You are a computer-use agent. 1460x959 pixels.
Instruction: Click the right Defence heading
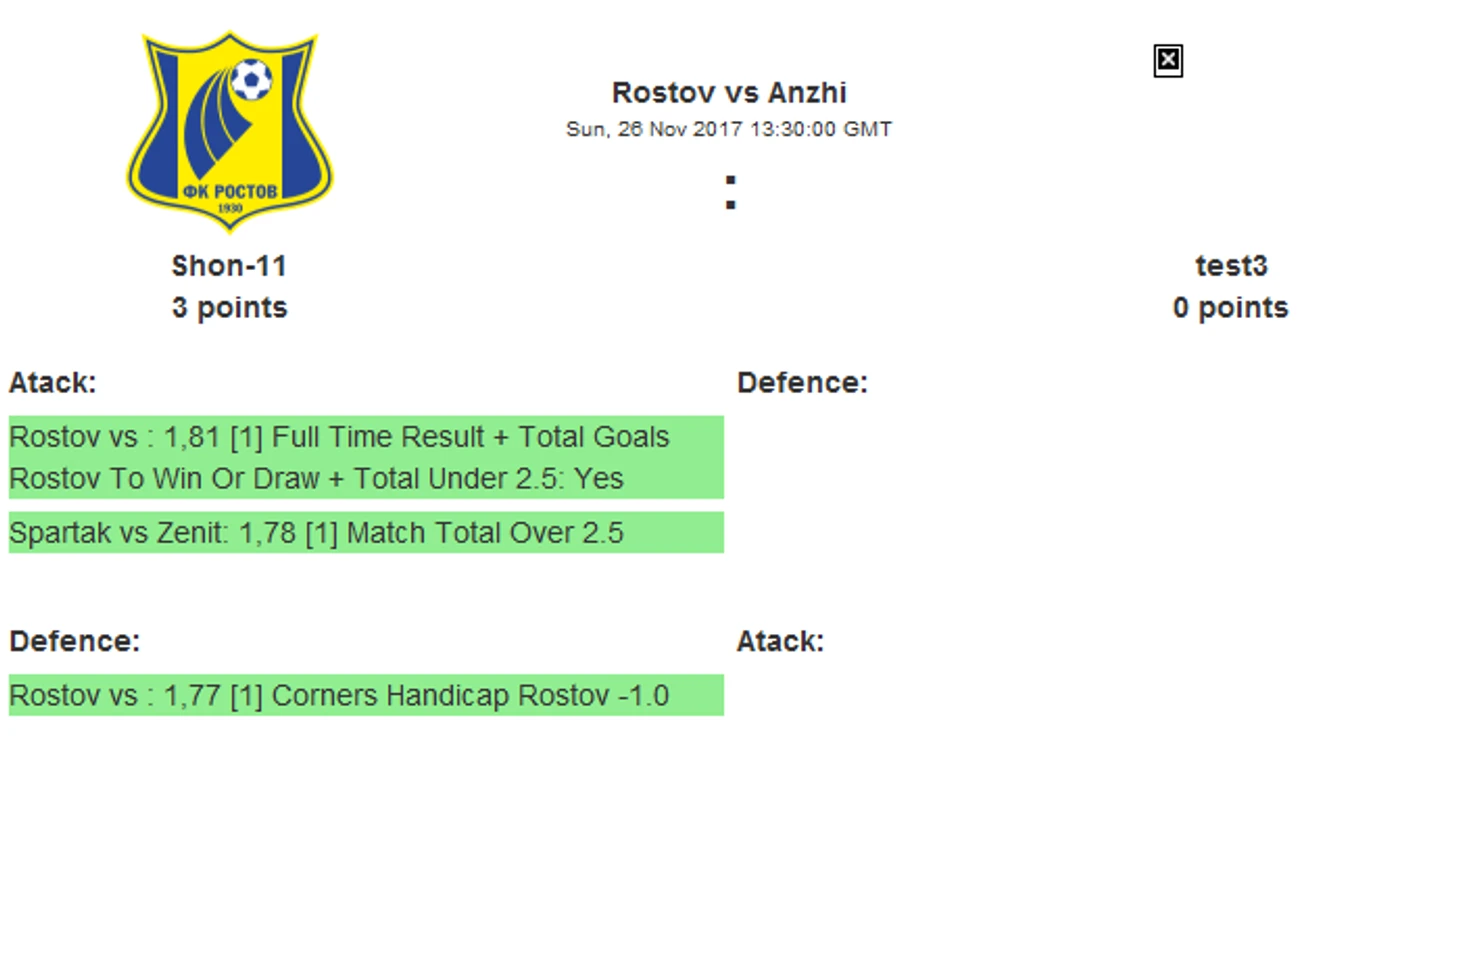point(802,383)
